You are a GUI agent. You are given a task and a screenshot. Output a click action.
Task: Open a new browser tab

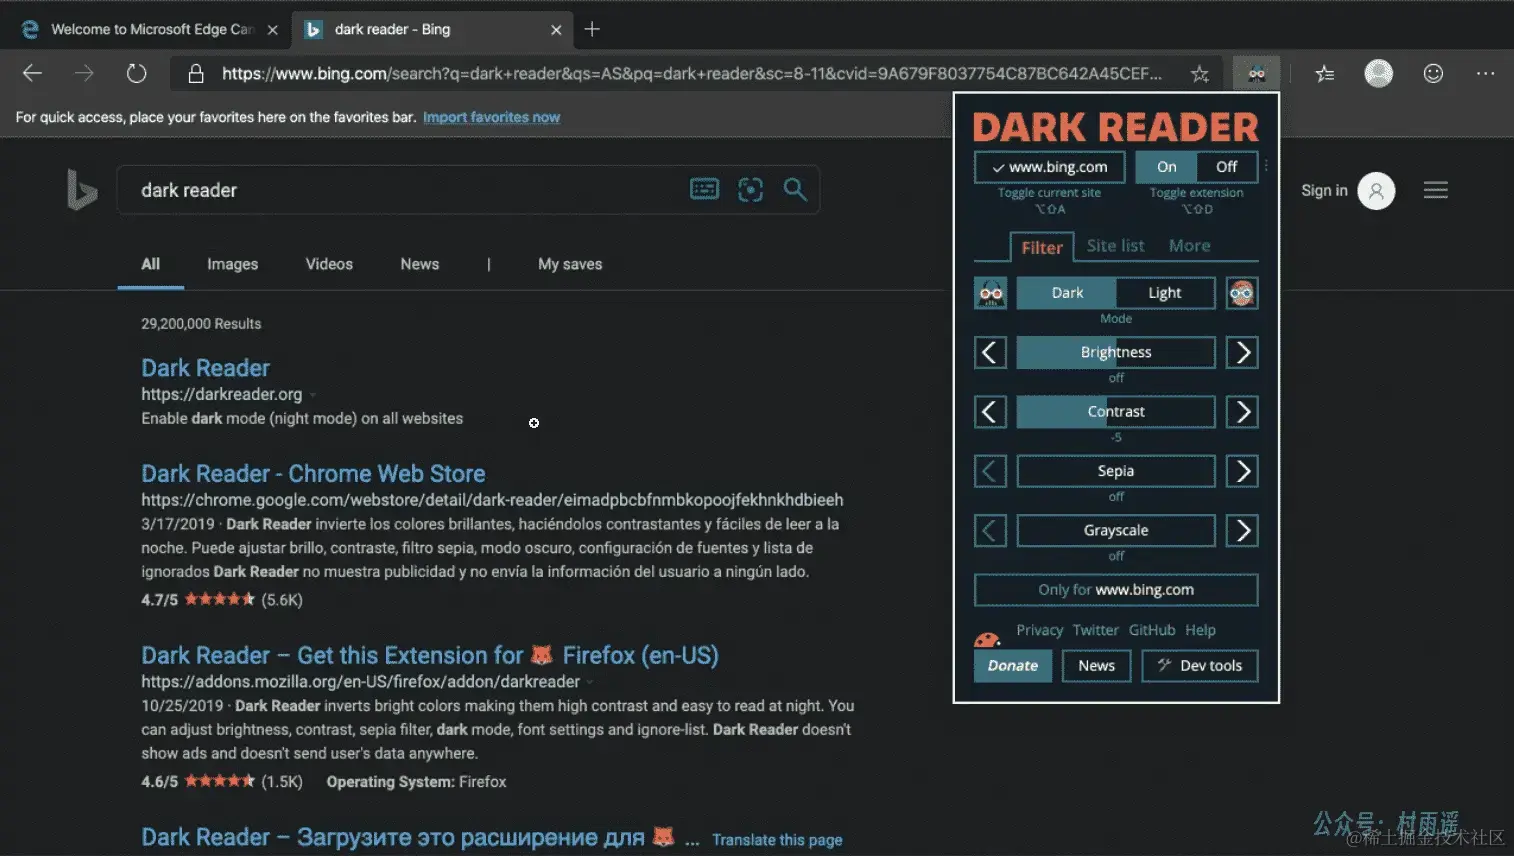(592, 29)
